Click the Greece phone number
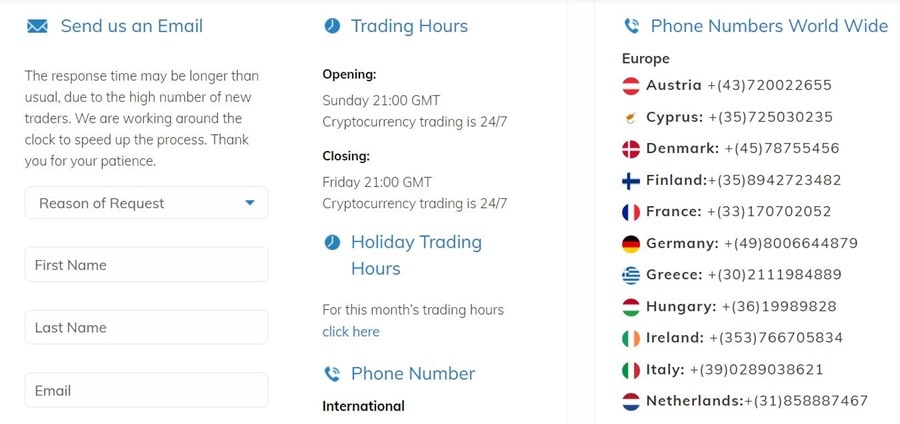 point(774,275)
